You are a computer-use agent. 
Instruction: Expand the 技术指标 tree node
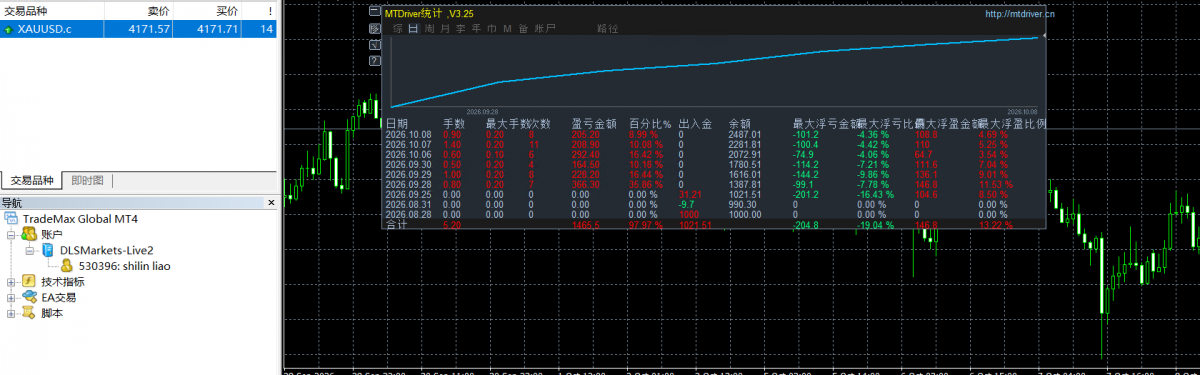[11, 282]
